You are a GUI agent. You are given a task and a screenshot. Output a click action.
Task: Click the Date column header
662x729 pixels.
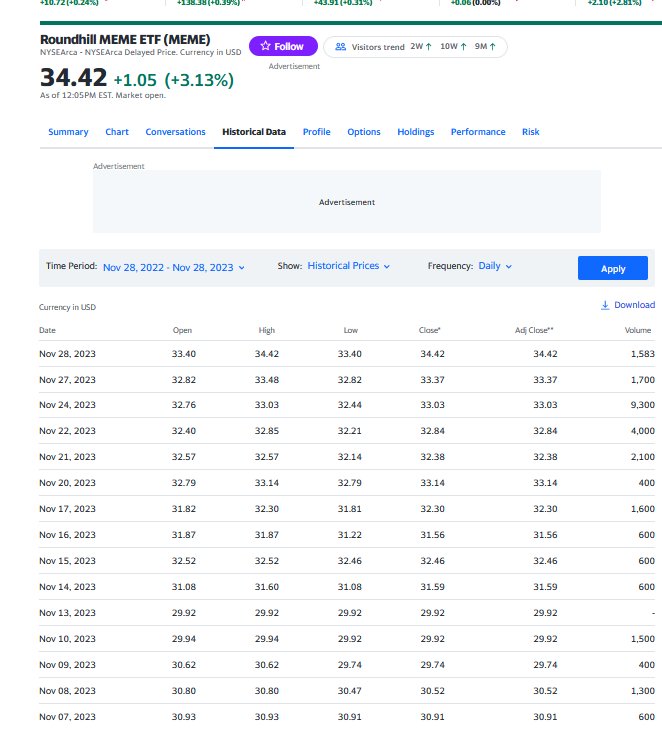47,330
